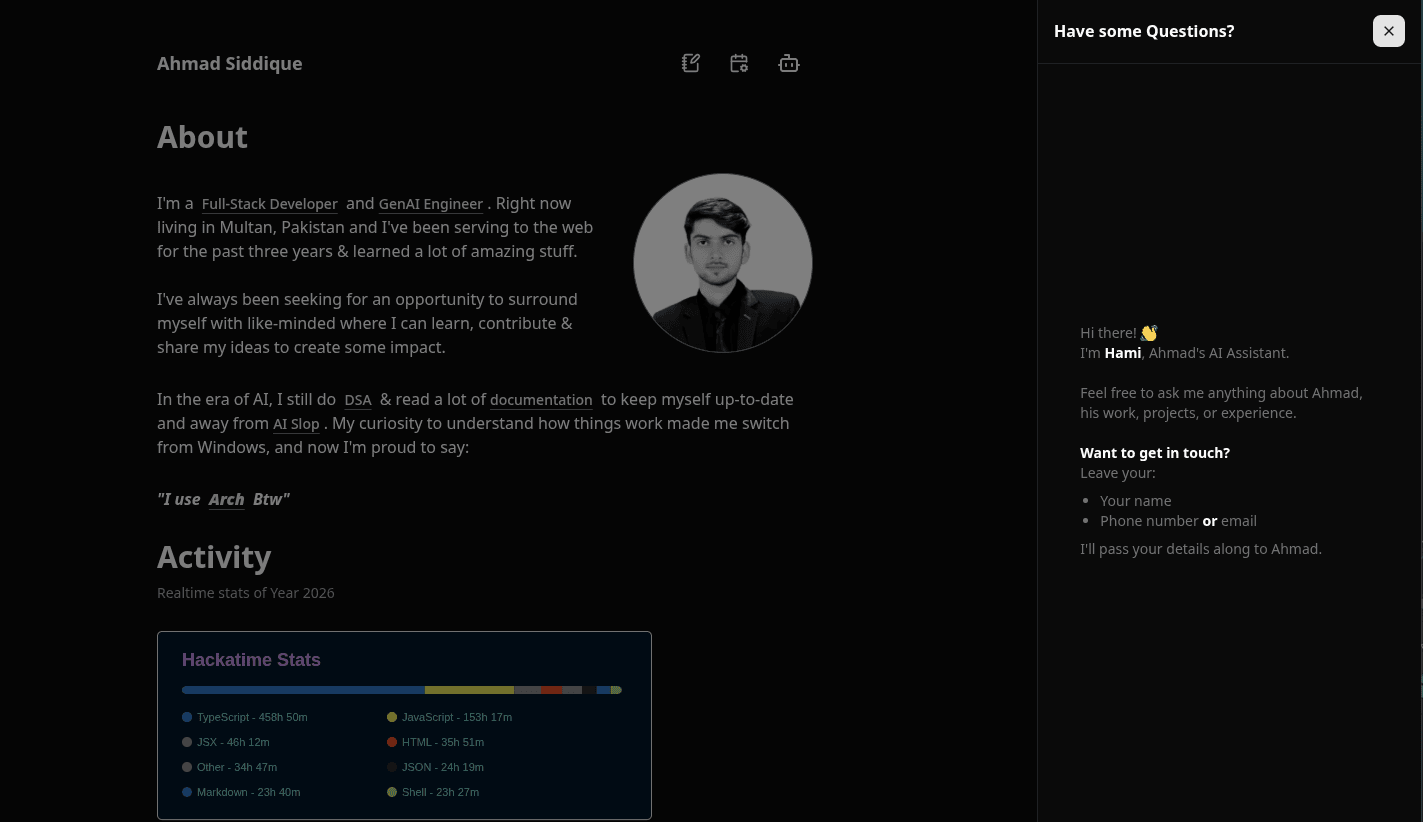Click the Phone number or email bullet item
The height and width of the screenshot is (822, 1423).
[x=1178, y=521]
